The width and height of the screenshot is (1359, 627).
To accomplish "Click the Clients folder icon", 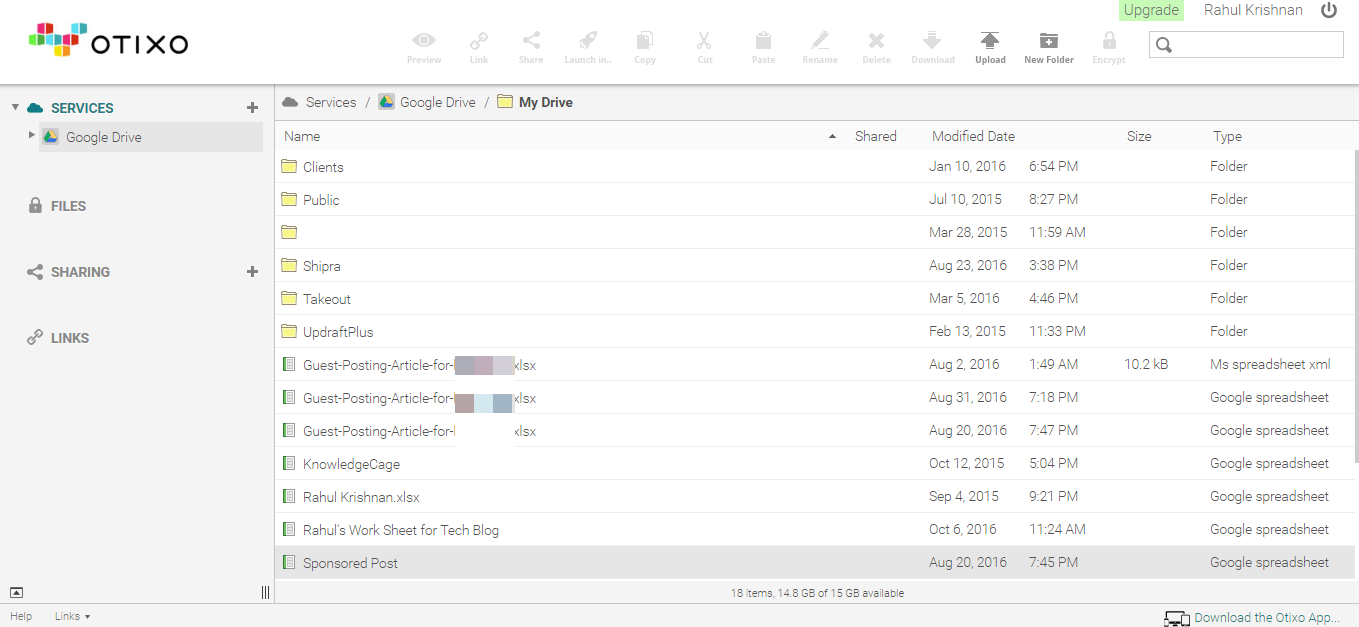I will [289, 166].
